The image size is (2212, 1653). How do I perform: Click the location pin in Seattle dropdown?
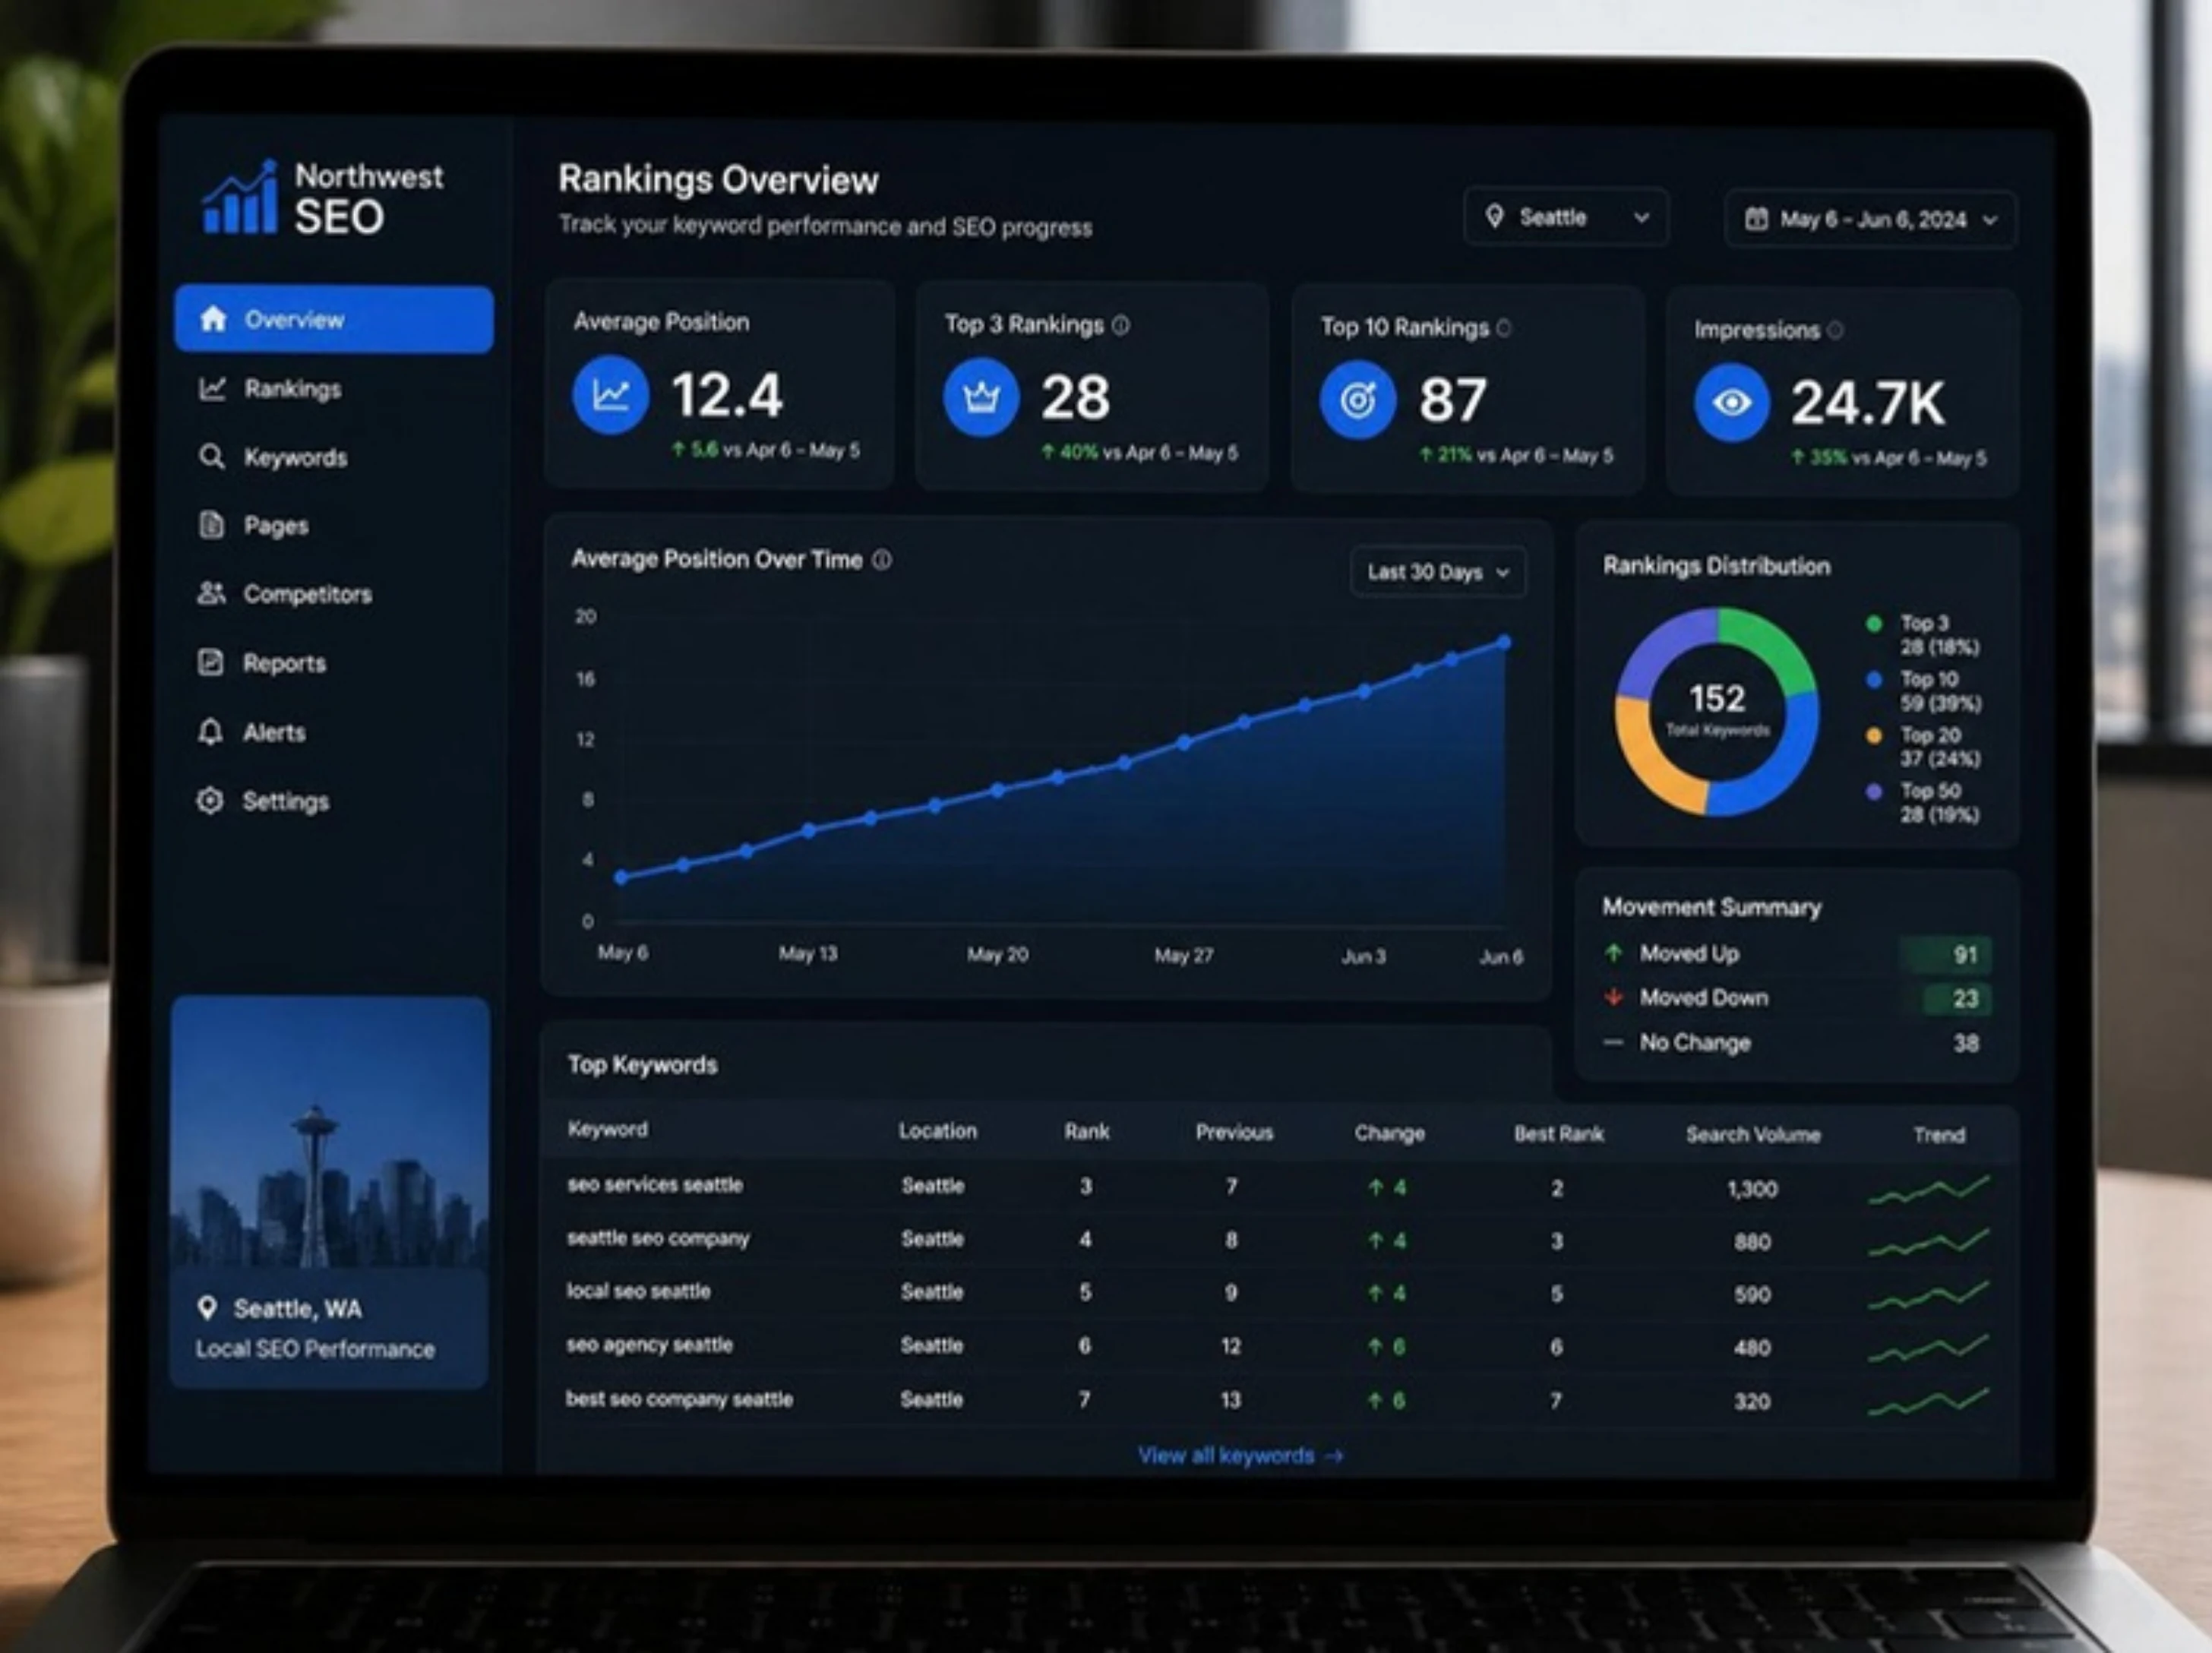pyautogui.click(x=1494, y=216)
